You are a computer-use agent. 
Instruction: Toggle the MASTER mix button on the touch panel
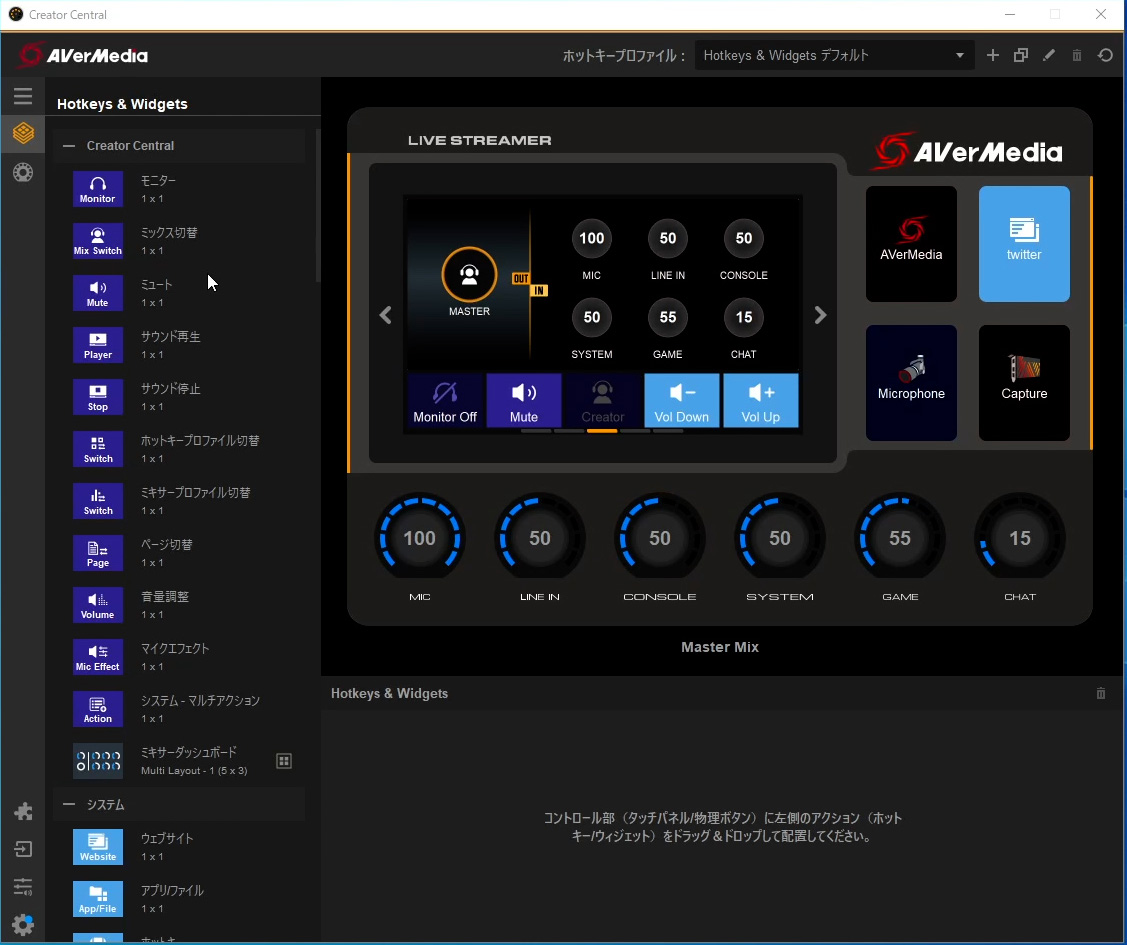click(469, 275)
